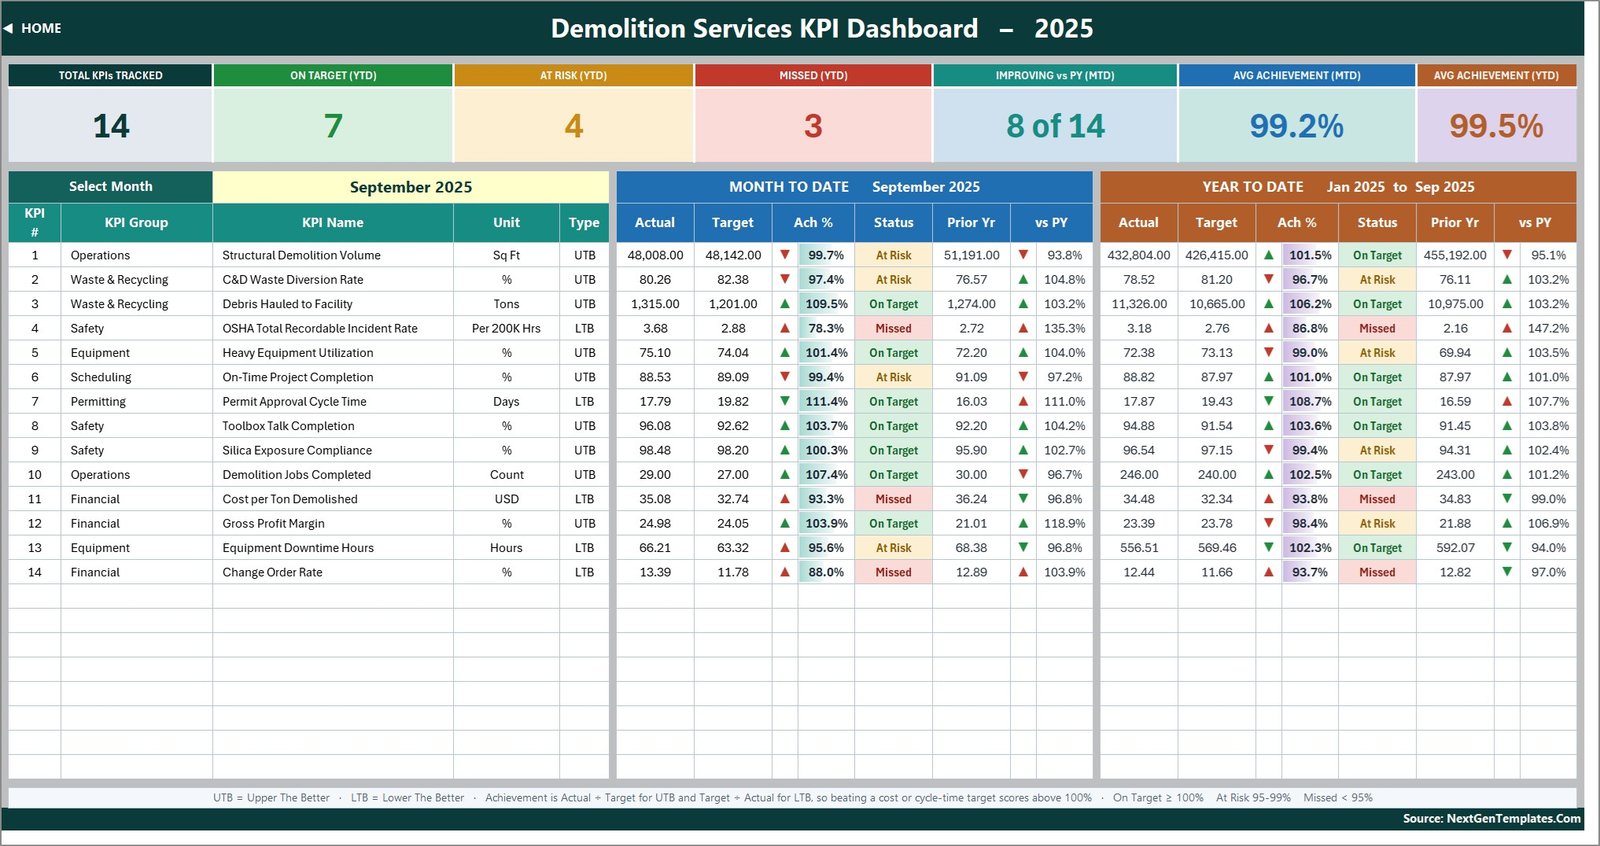Click the KPI Group column header
Image resolution: width=1600 pixels, height=846 pixels.
tap(136, 223)
